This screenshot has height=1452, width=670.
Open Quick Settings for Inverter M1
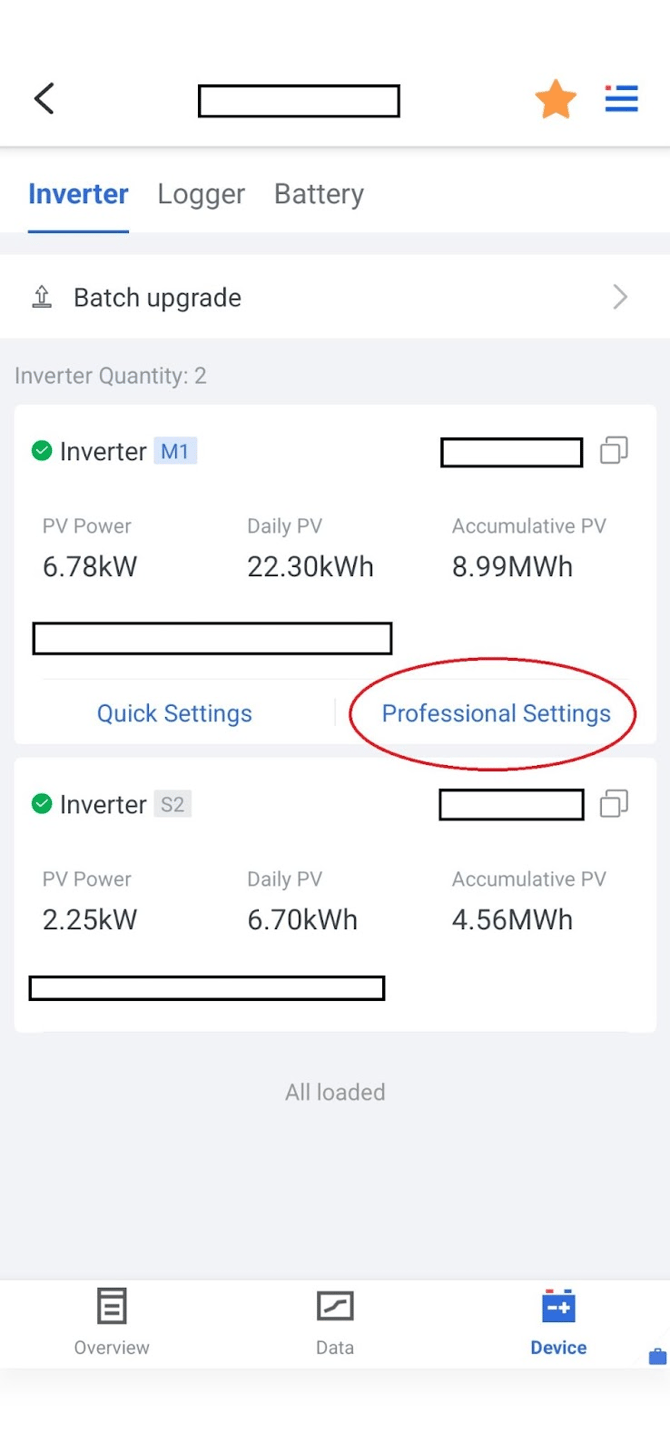point(174,713)
